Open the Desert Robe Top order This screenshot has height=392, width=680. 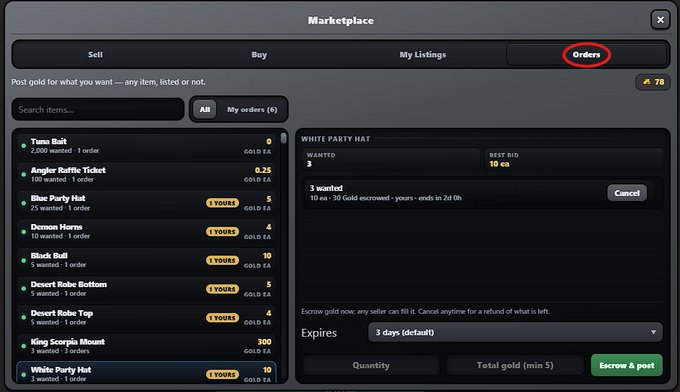pos(147,318)
